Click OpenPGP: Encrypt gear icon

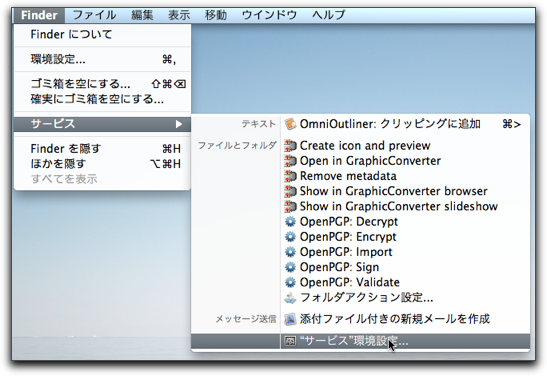pos(290,237)
